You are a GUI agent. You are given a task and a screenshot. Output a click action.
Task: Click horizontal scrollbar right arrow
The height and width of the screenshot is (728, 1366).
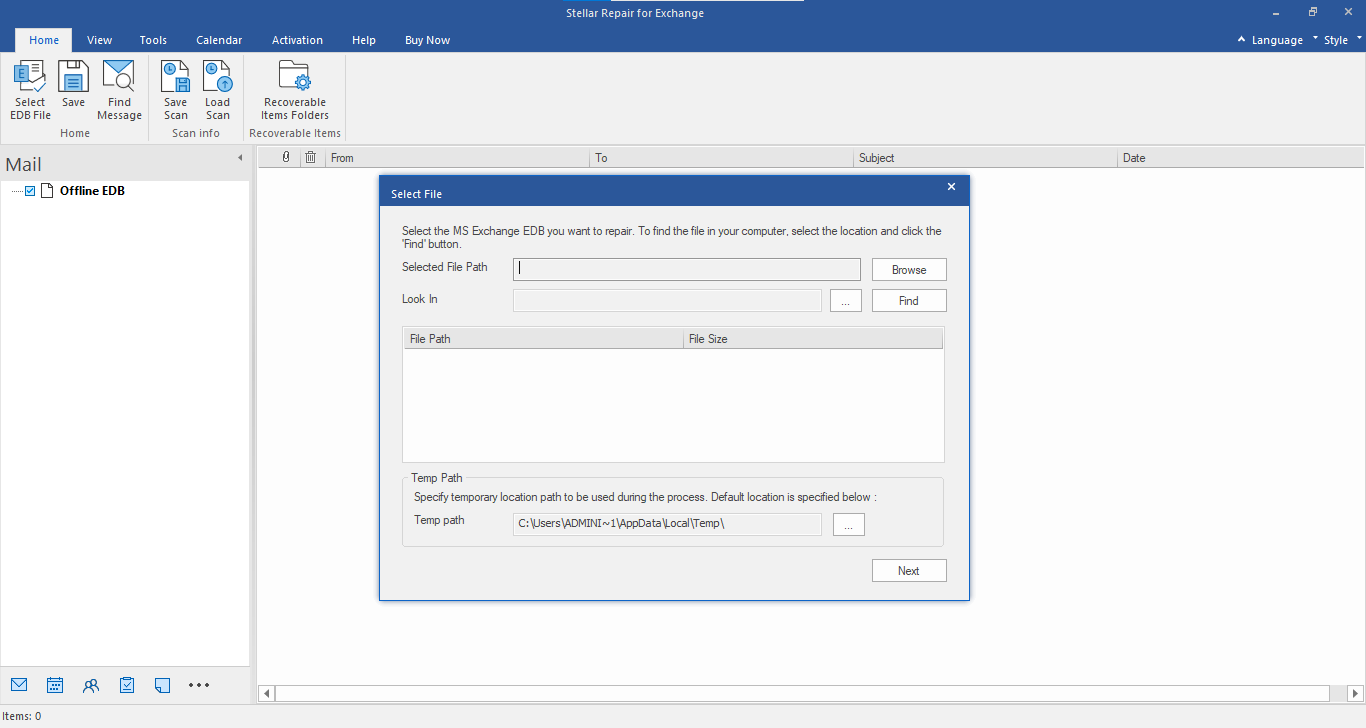(x=1355, y=693)
